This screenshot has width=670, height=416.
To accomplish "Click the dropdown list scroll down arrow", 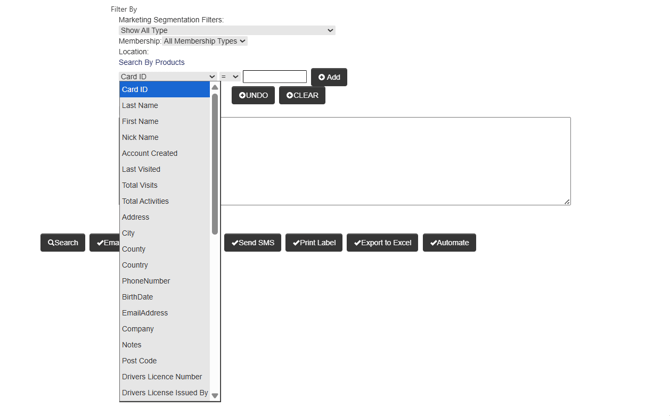I will [214, 395].
